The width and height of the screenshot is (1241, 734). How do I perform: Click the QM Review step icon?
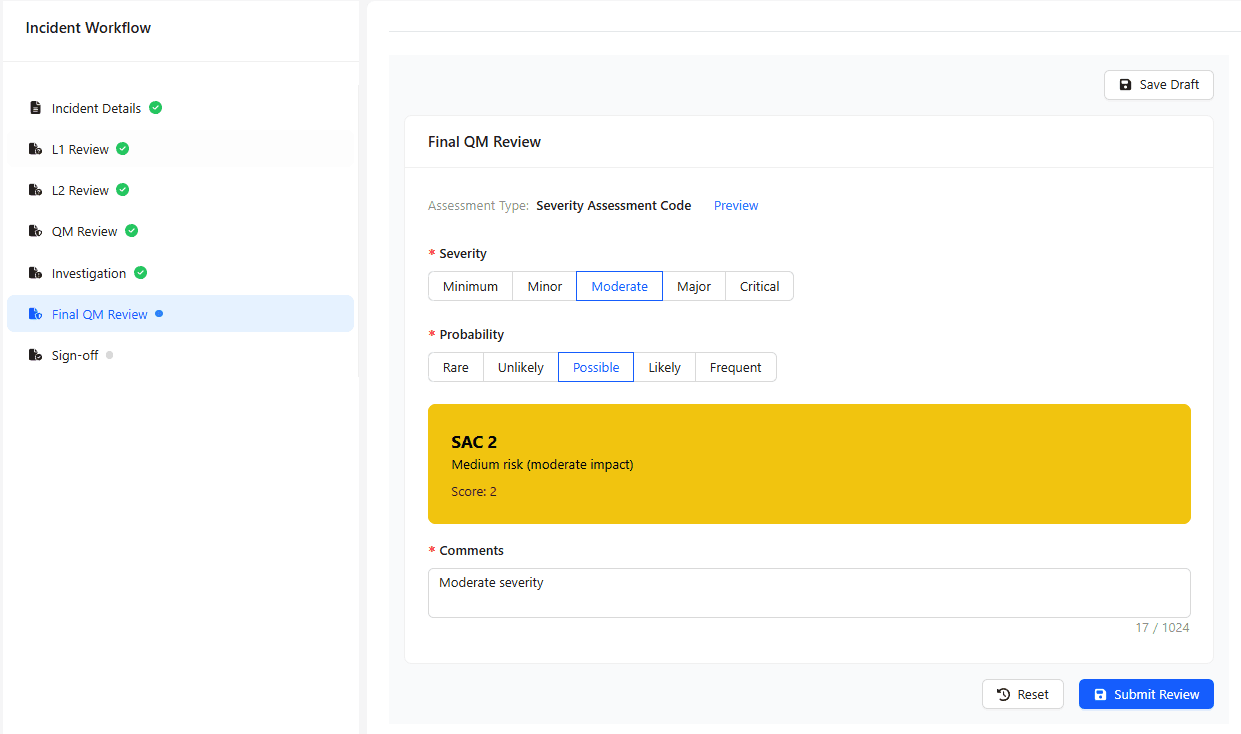point(36,231)
